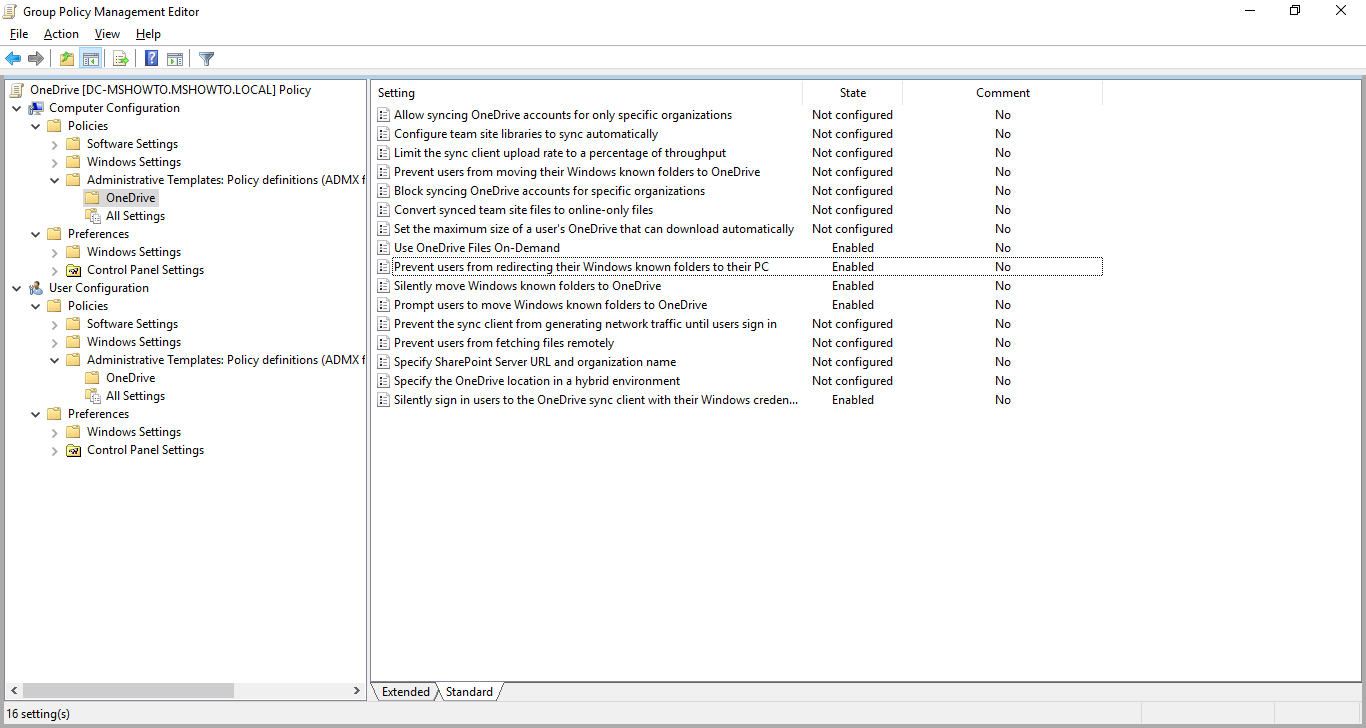The height and width of the screenshot is (728, 1366).
Task: Click the User Configuration node icon
Action: tap(36, 288)
